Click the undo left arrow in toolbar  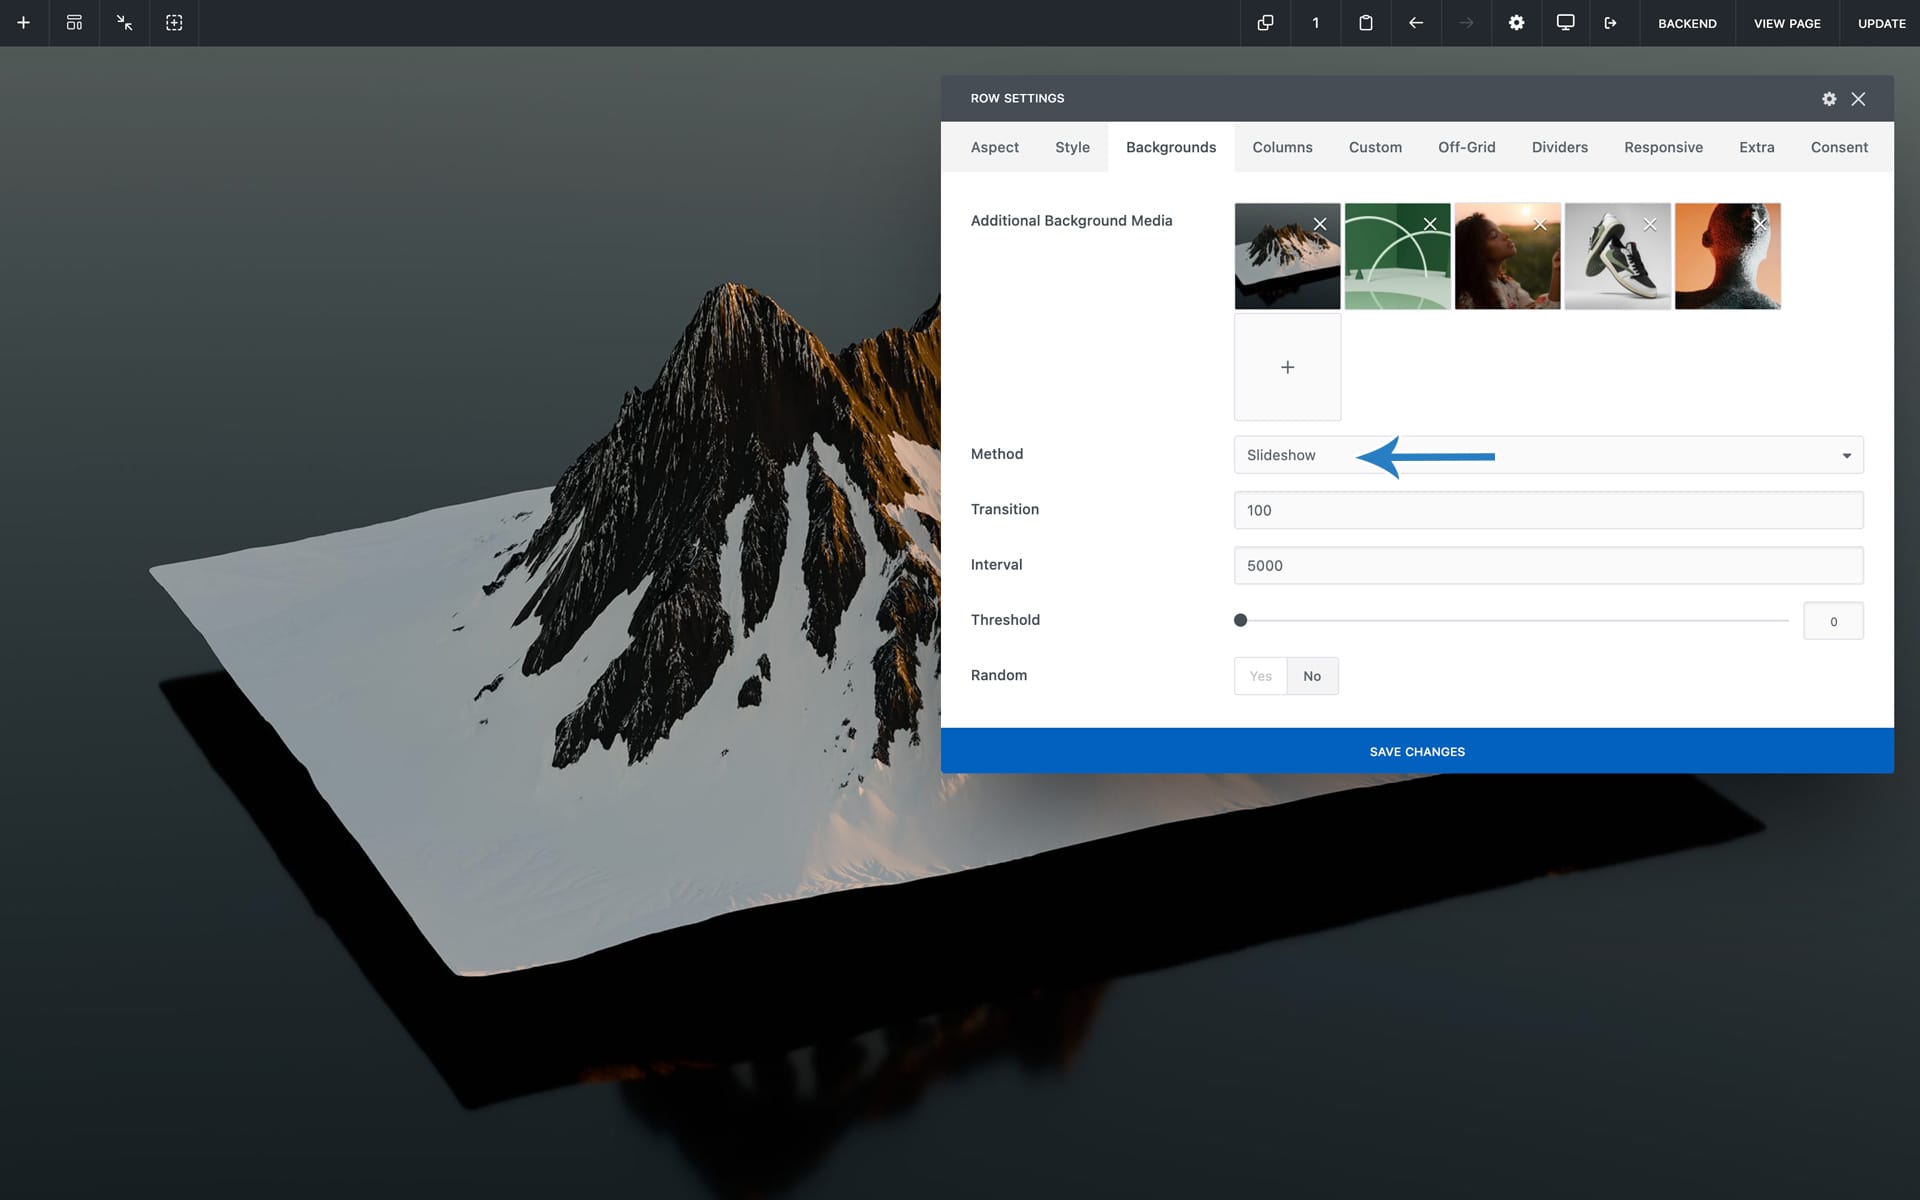(x=1416, y=23)
